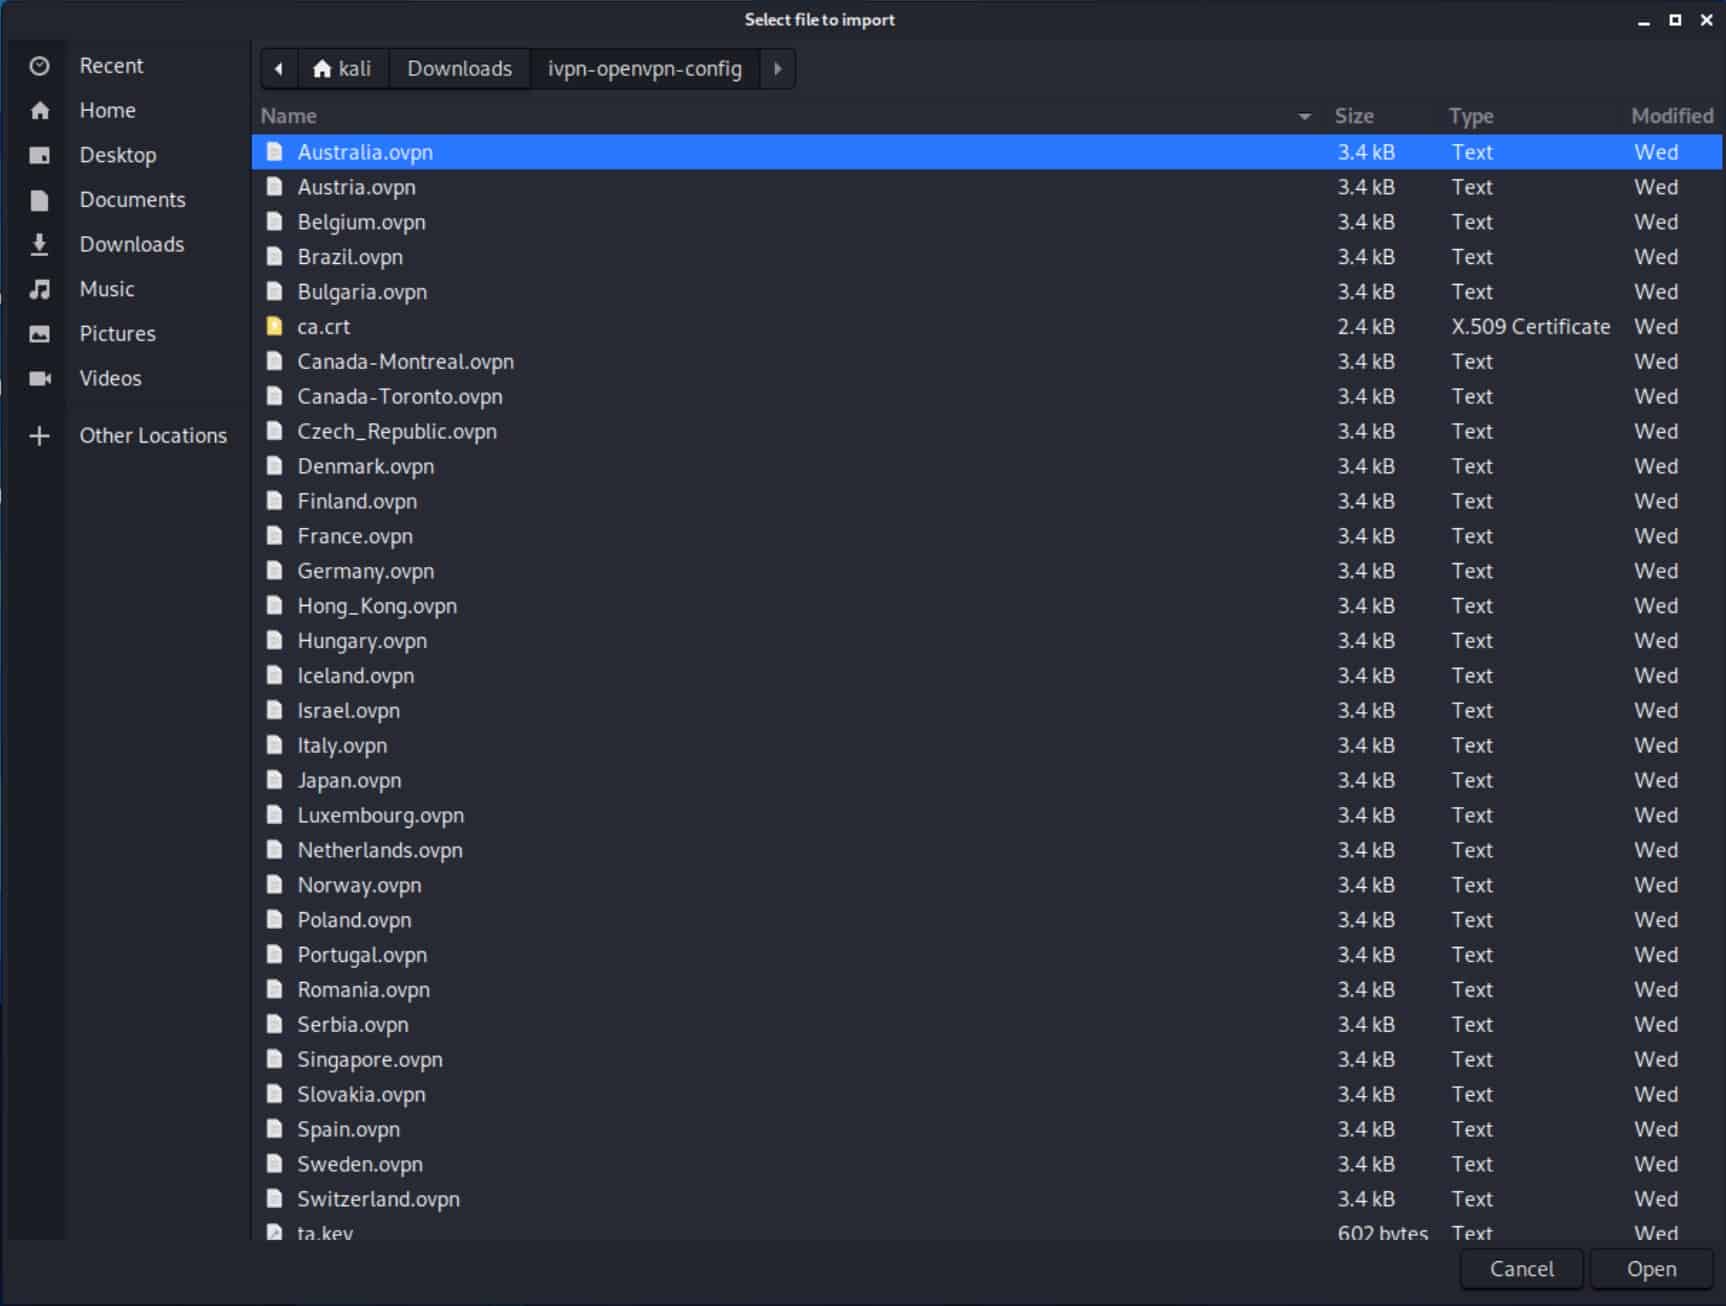1726x1306 pixels.
Task: Click the file icon beside Poland.ovpn
Action: point(274,919)
